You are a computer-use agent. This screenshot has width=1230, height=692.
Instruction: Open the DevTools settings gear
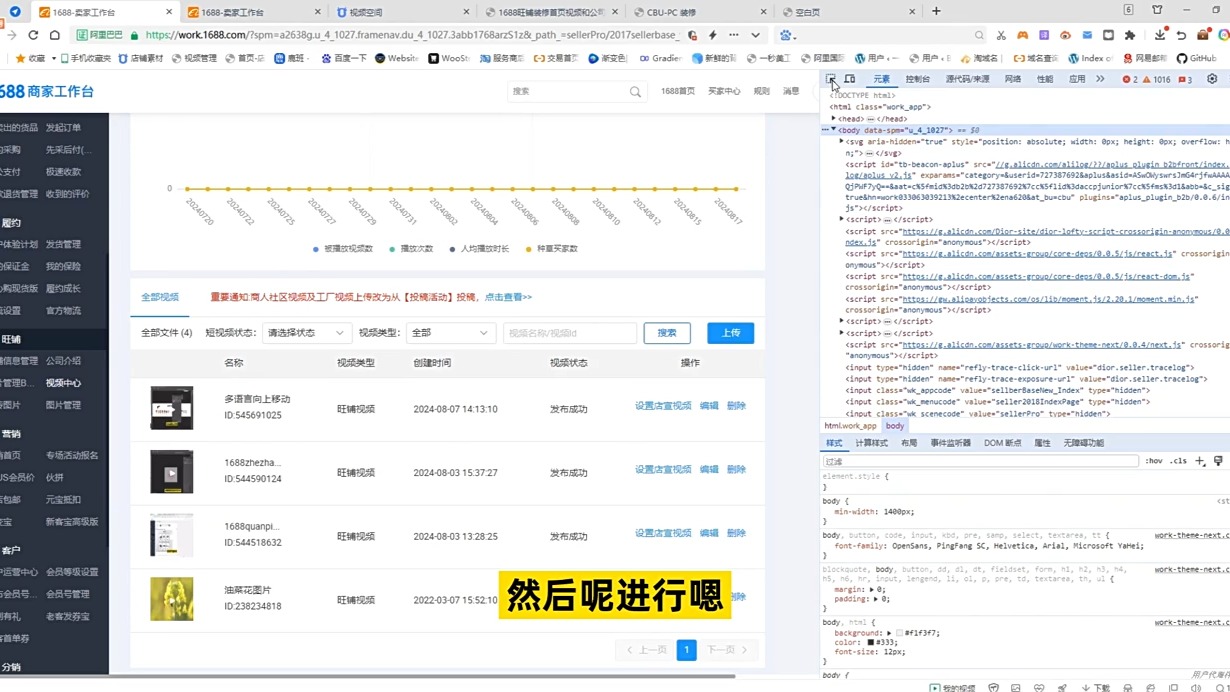click(x=1210, y=79)
